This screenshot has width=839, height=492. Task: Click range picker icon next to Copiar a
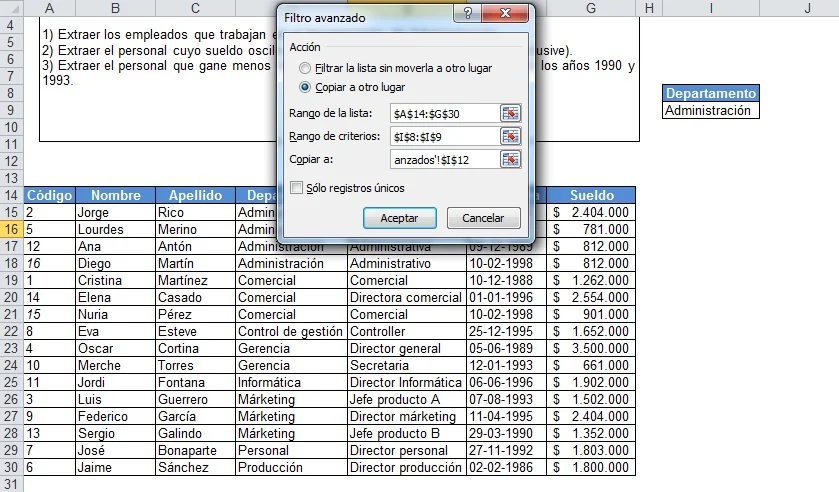click(x=511, y=160)
